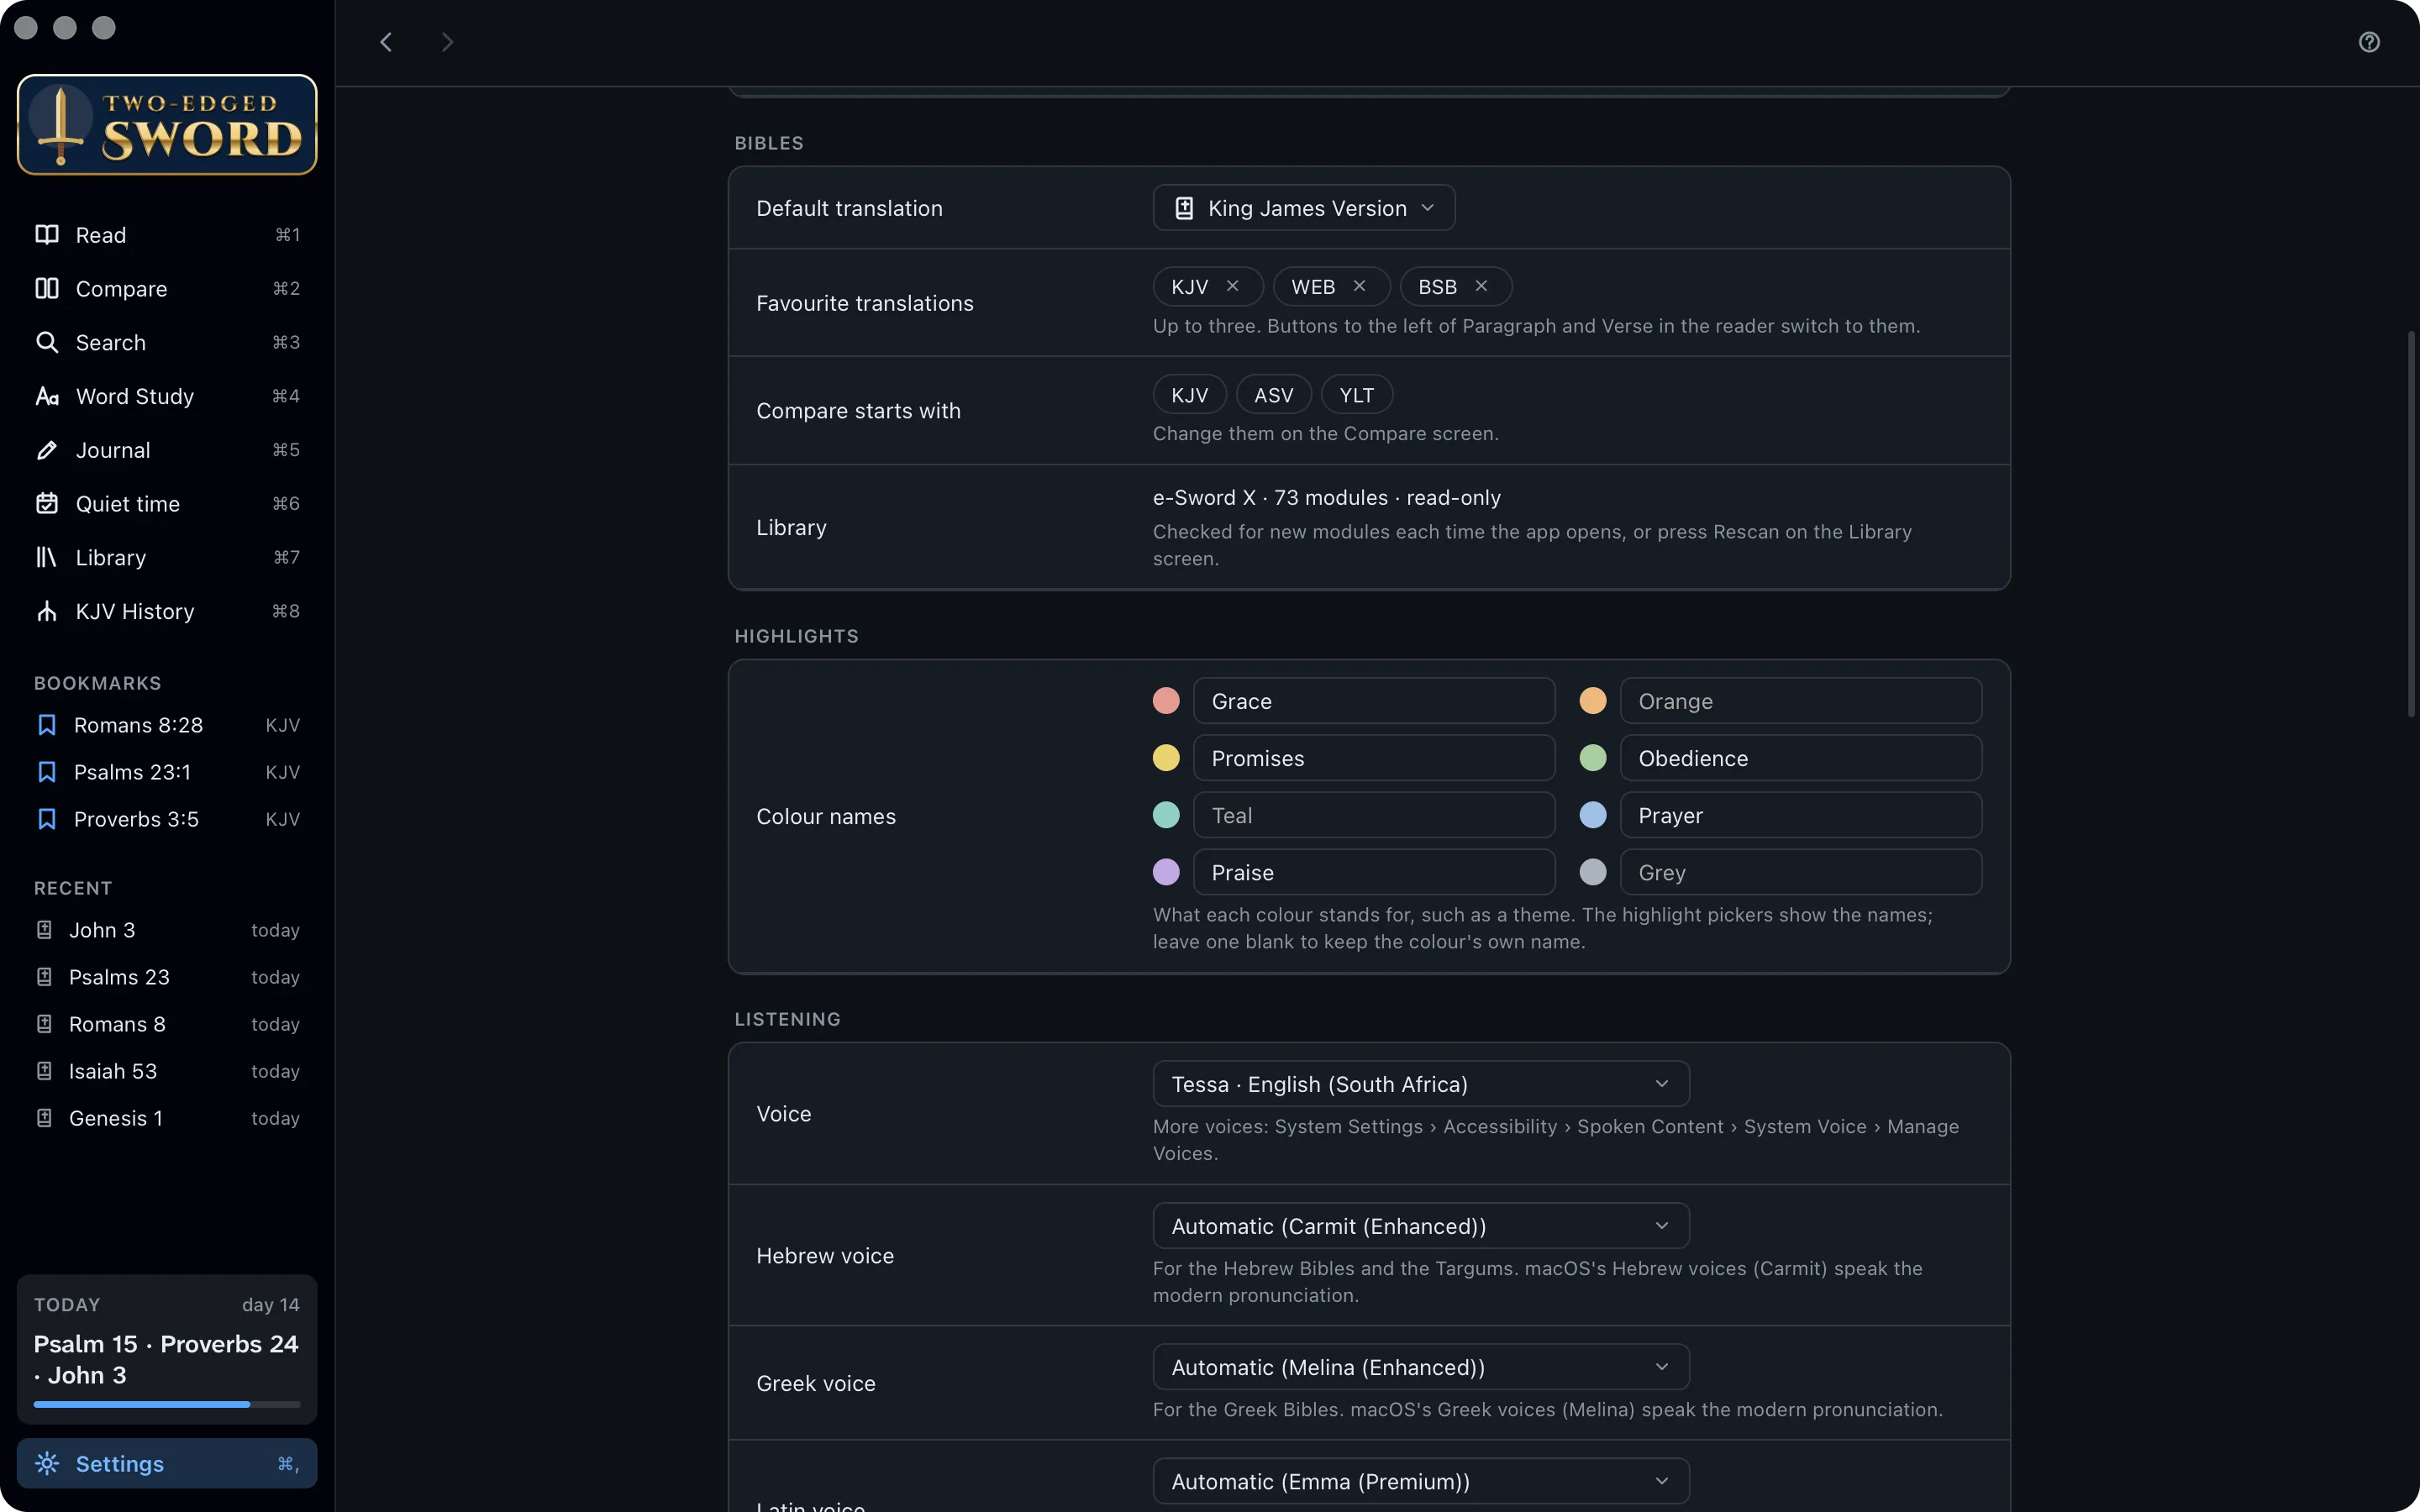Image resolution: width=2420 pixels, height=1512 pixels.
Task: Go forward with the right chevron arrow
Action: (447, 42)
